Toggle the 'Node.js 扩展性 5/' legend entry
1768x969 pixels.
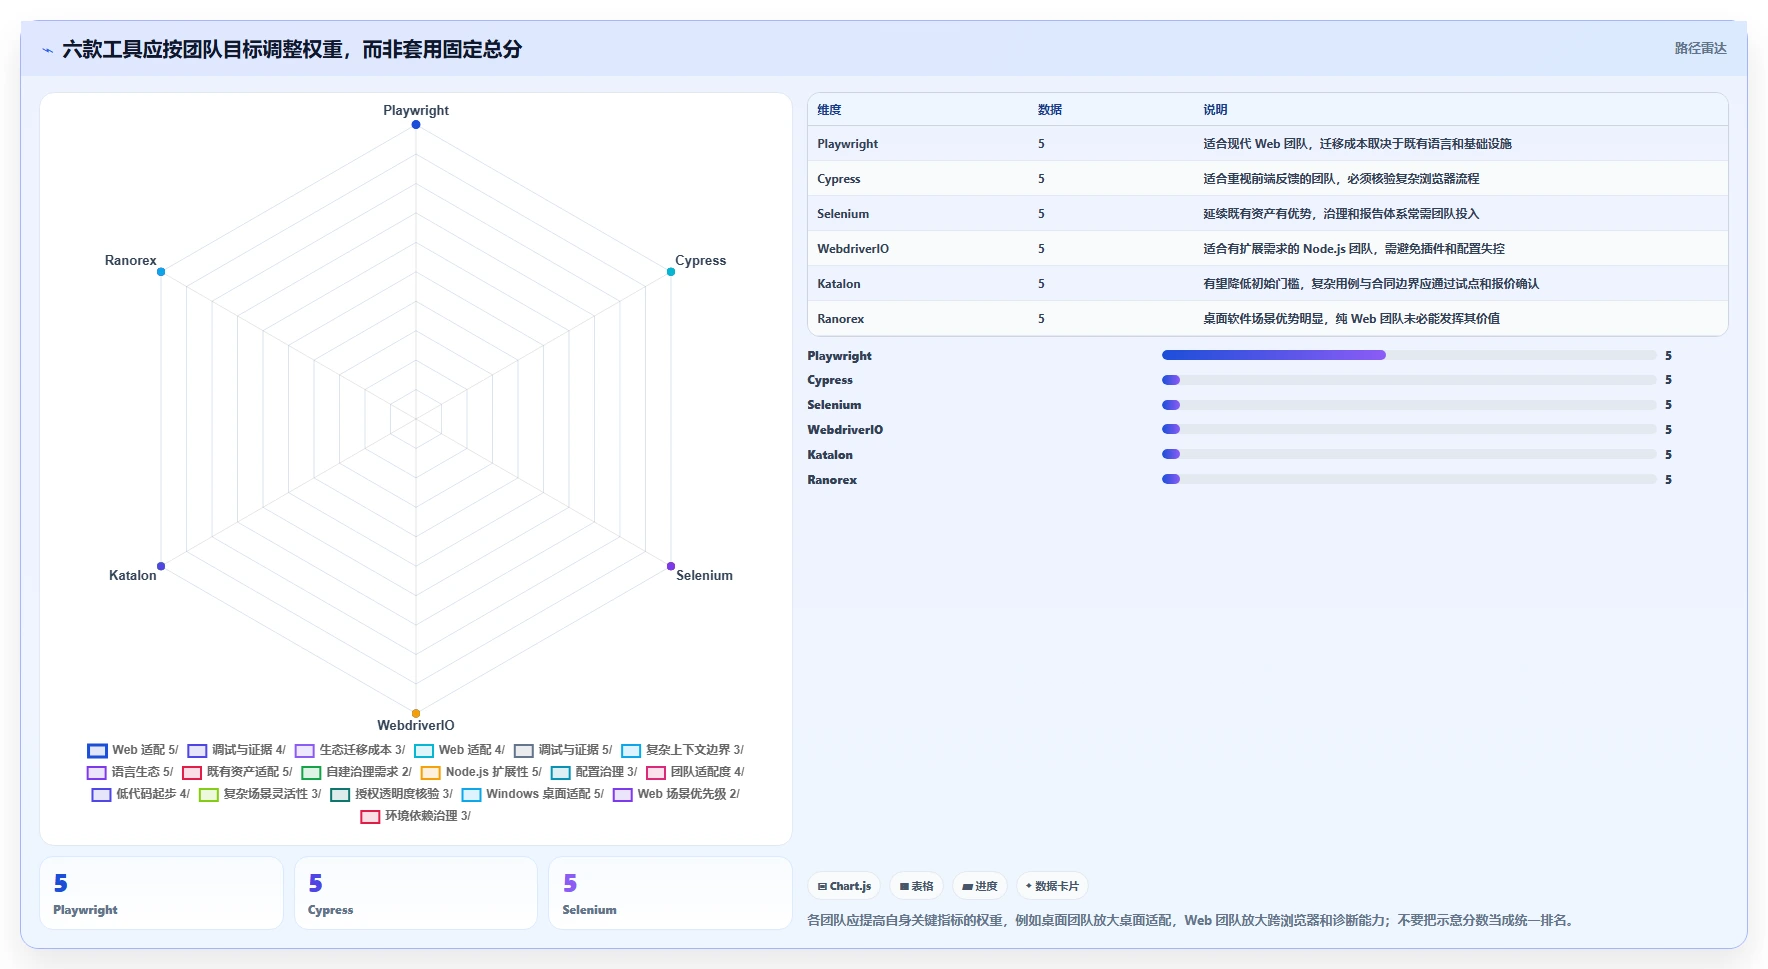[x=481, y=772]
